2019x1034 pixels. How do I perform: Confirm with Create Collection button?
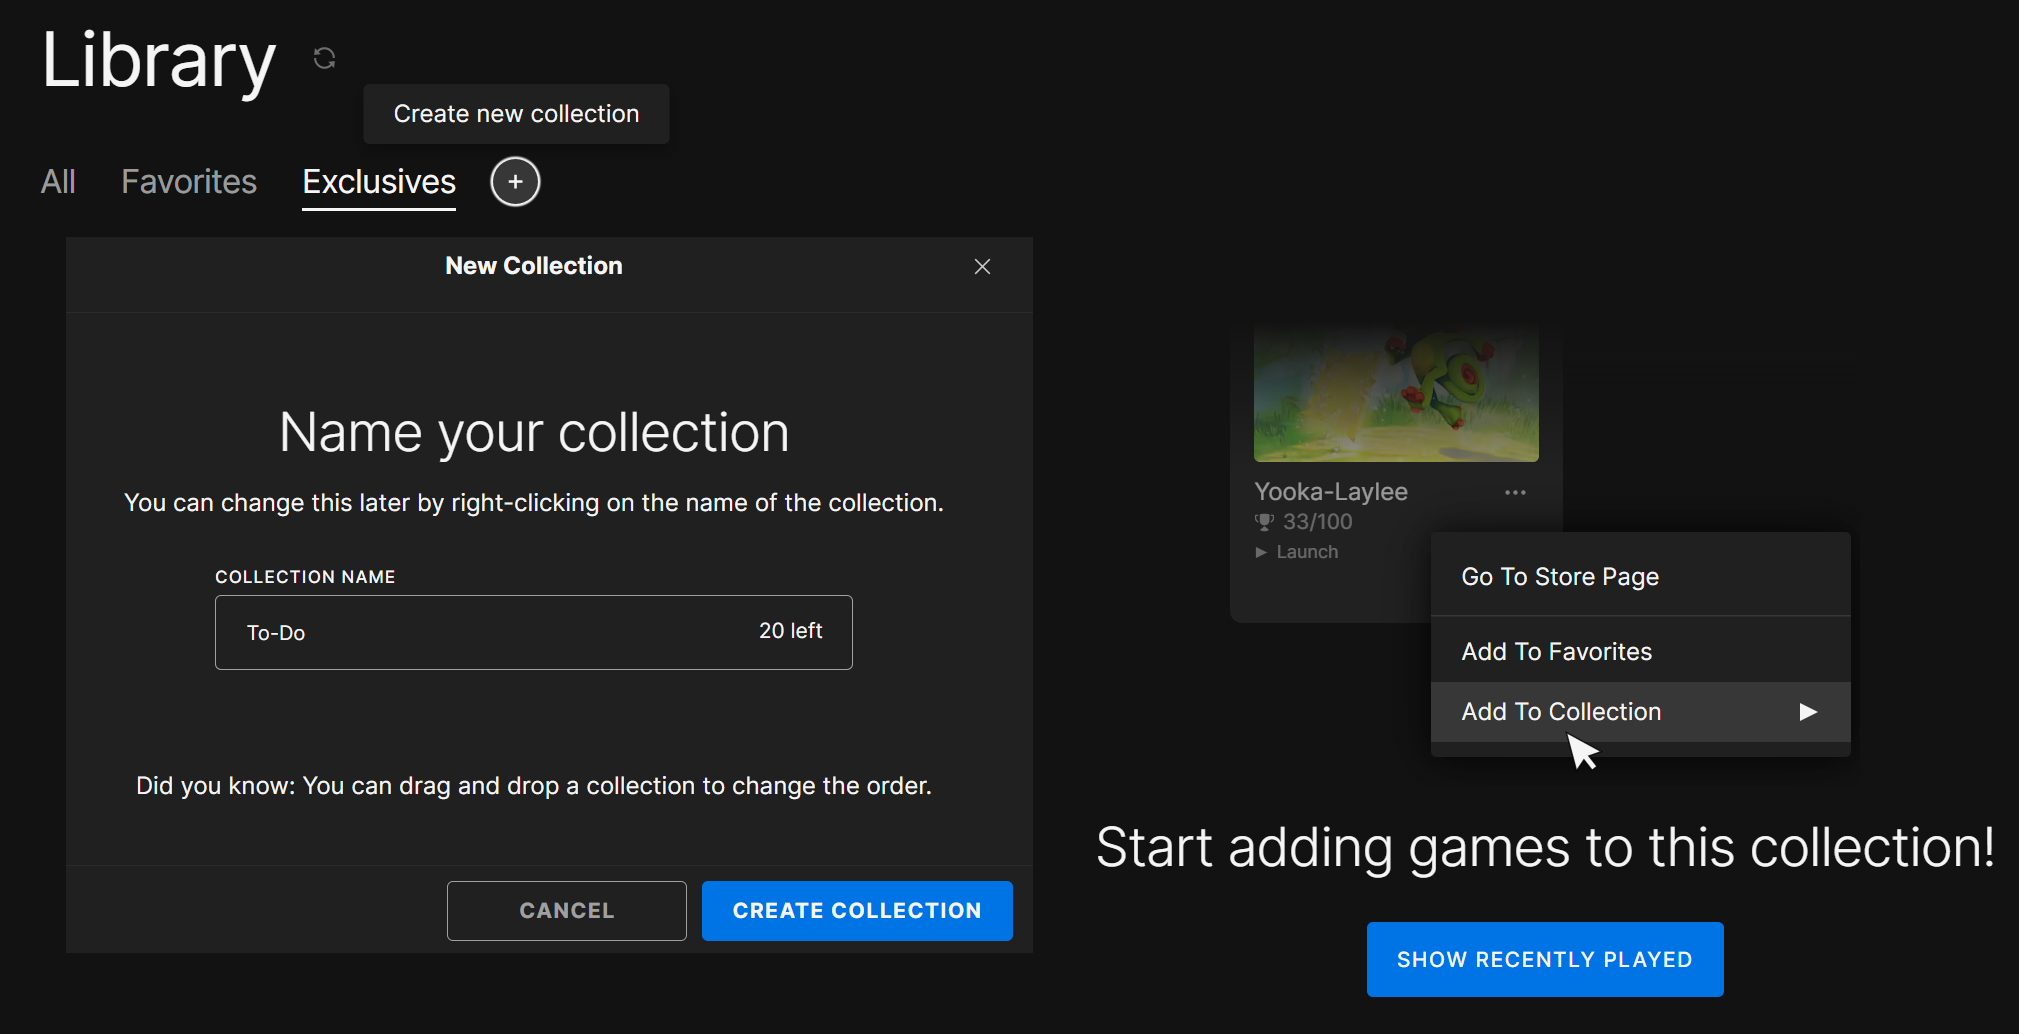(857, 911)
